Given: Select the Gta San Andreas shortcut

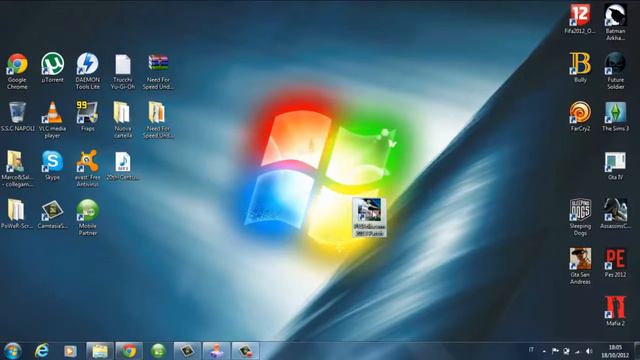Looking at the screenshot, I should point(580,266).
